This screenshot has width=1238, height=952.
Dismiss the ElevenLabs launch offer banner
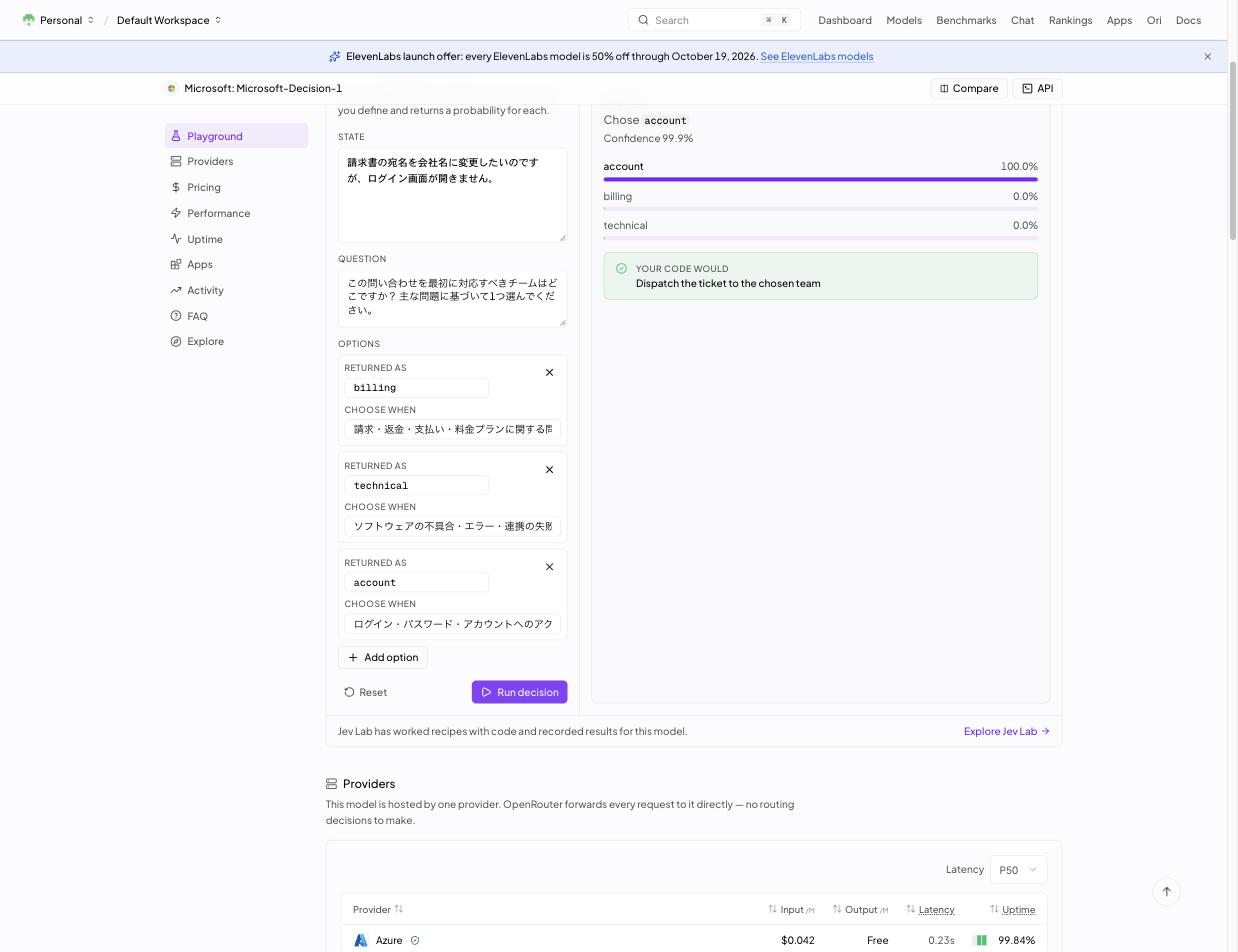coord(1207,56)
